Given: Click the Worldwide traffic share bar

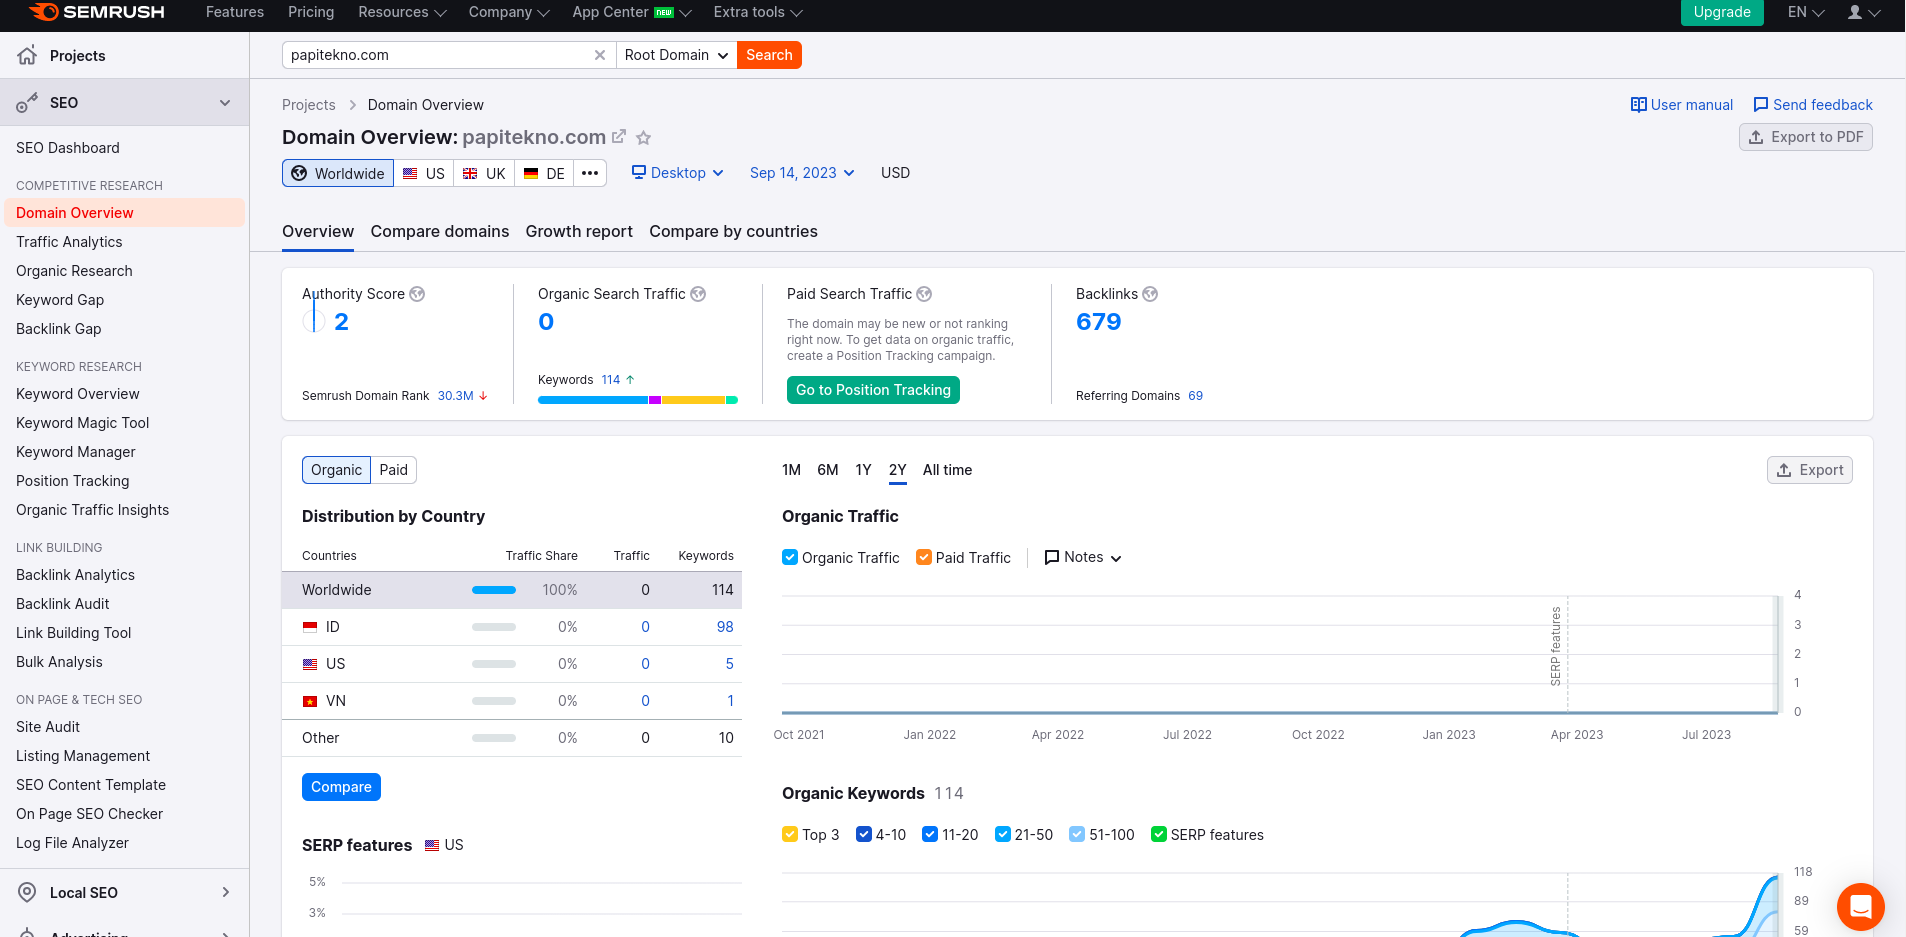Looking at the screenshot, I should click(x=494, y=590).
